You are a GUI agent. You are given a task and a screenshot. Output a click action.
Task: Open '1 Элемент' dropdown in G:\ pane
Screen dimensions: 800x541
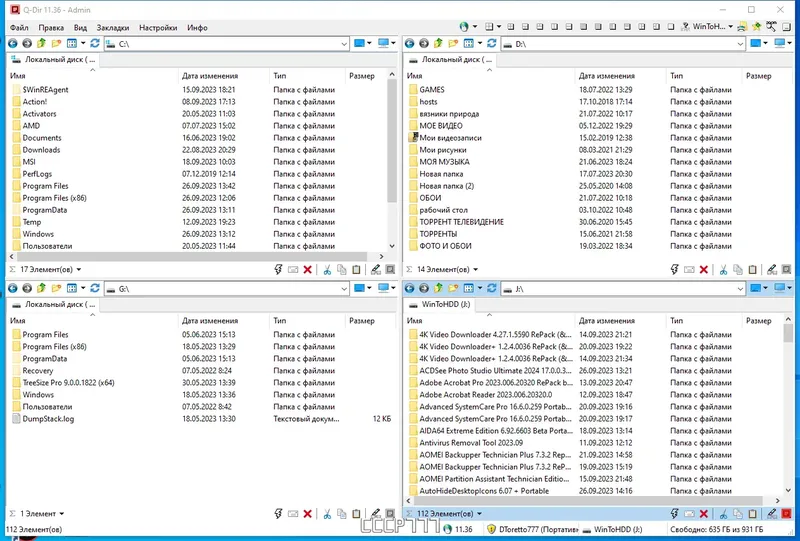62,514
